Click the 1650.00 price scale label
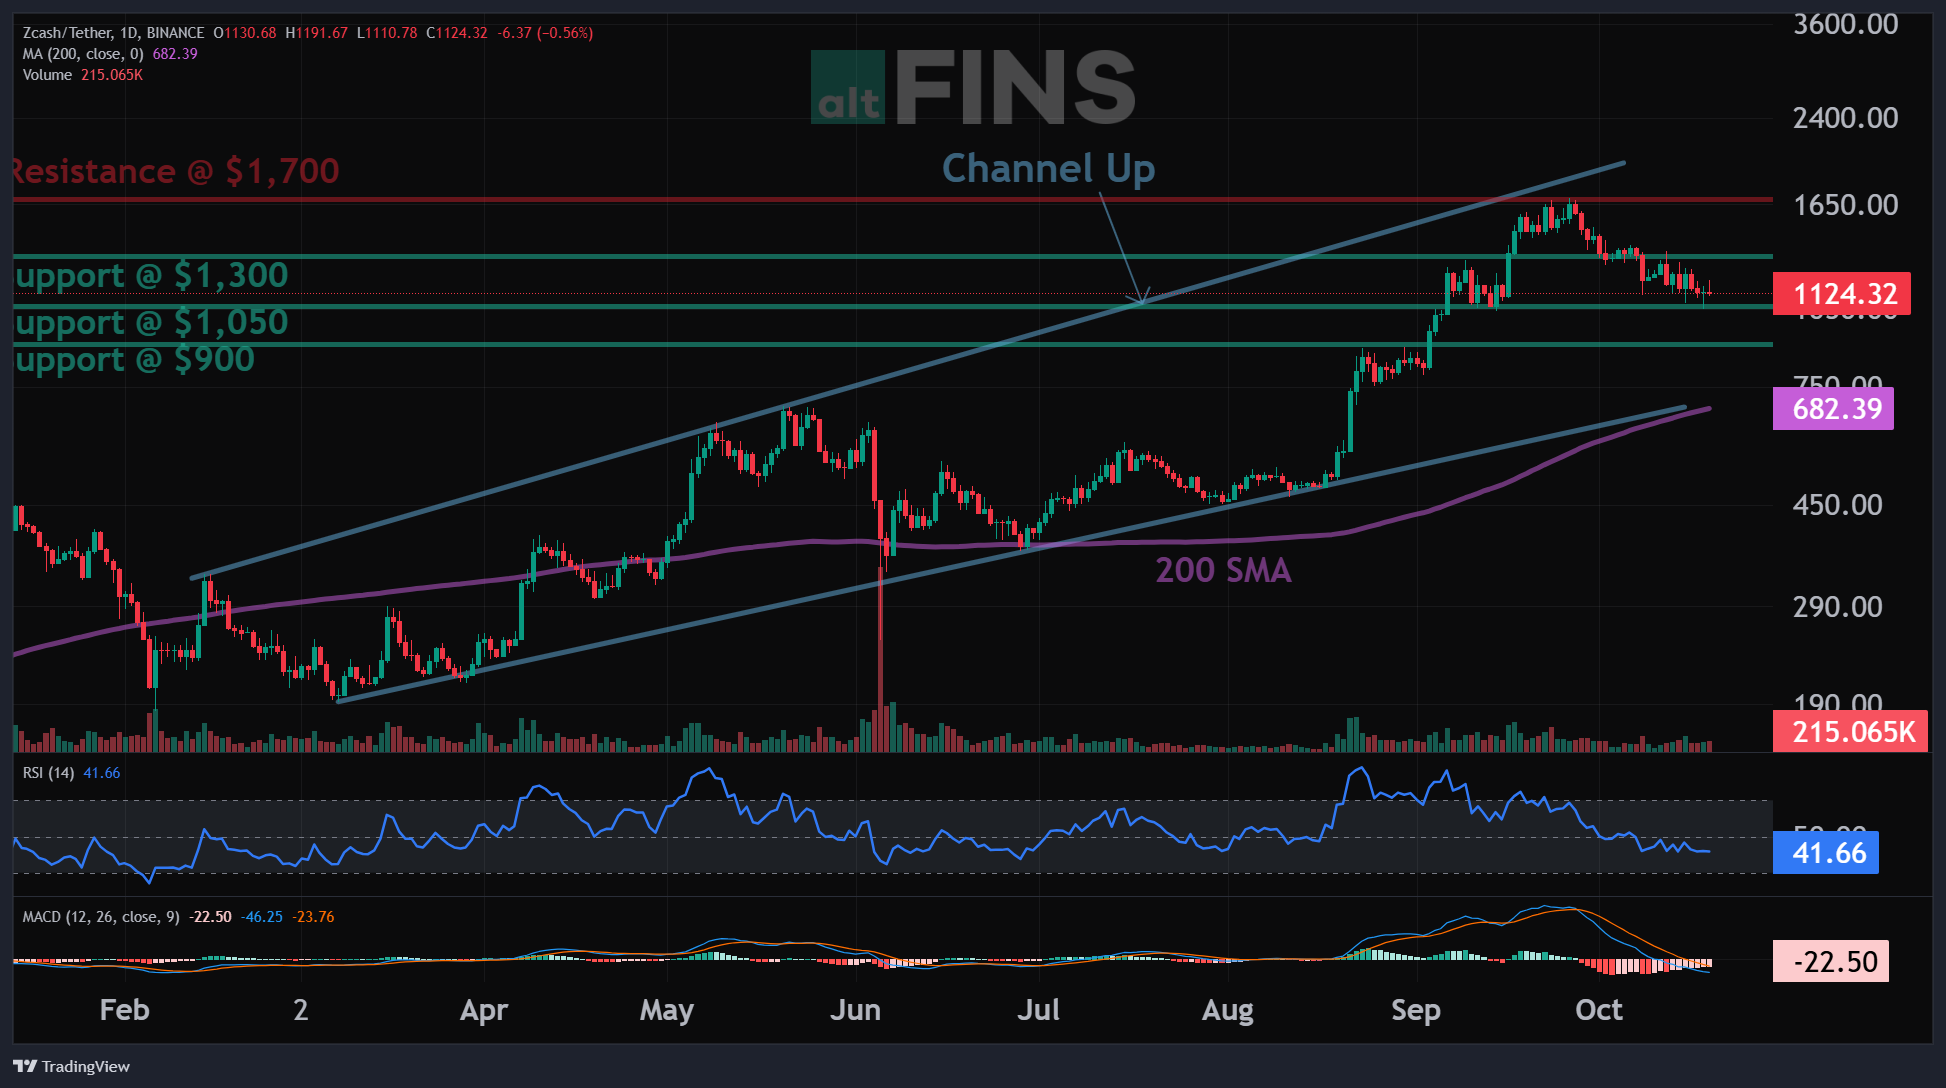 1845,205
